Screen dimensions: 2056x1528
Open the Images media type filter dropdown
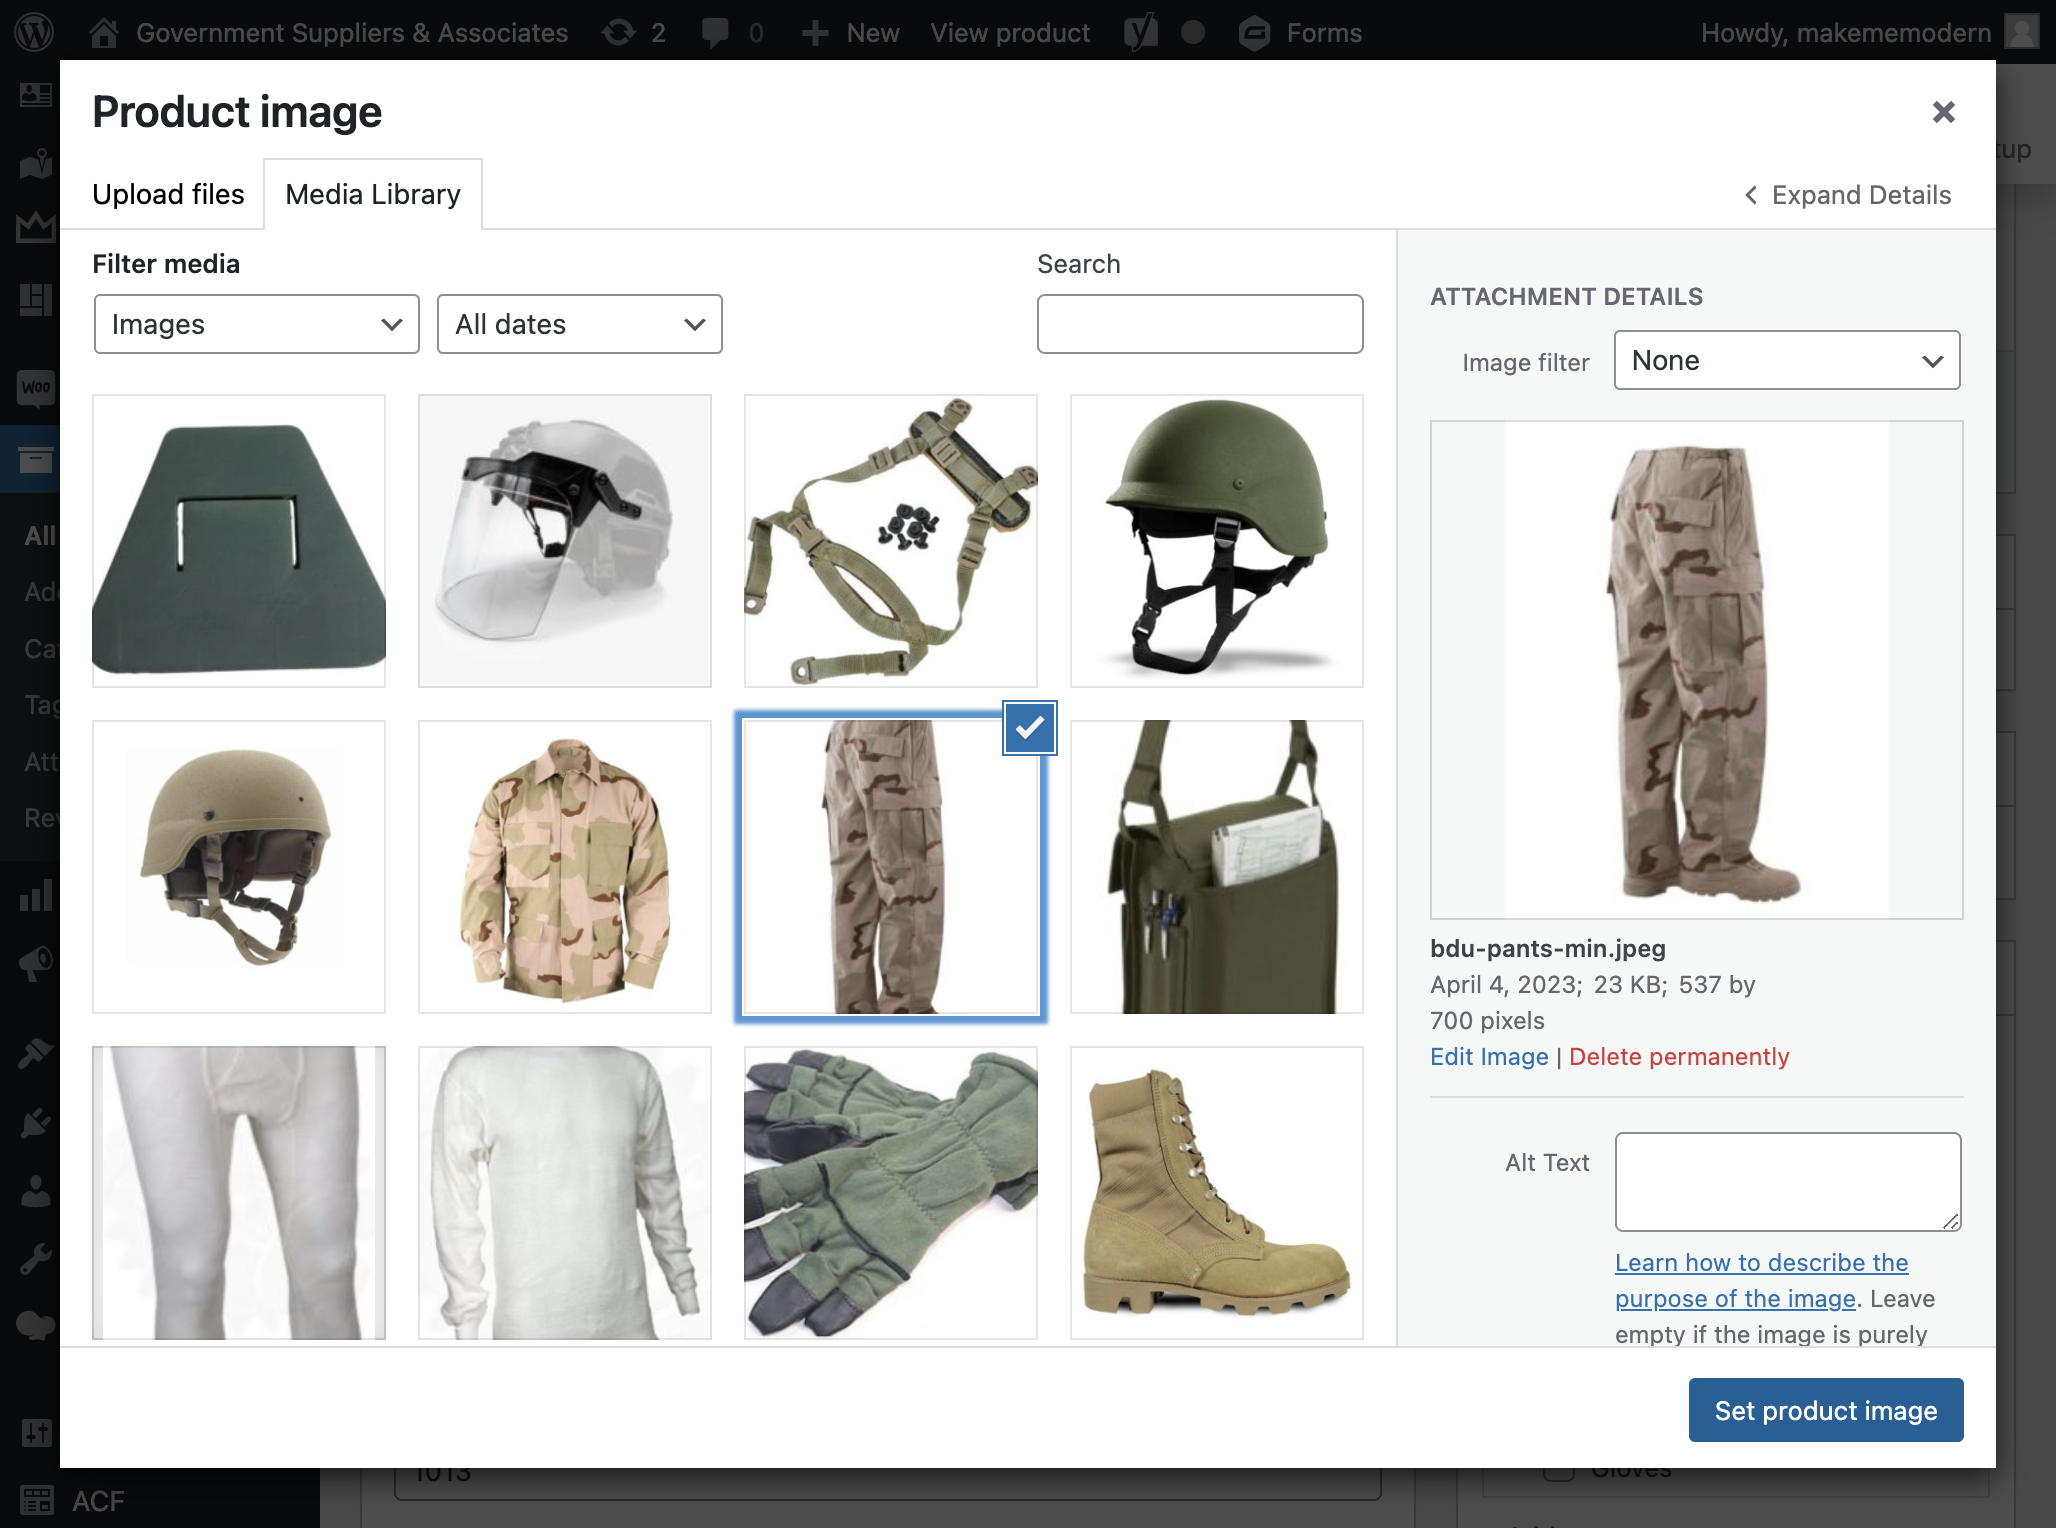[x=257, y=324]
